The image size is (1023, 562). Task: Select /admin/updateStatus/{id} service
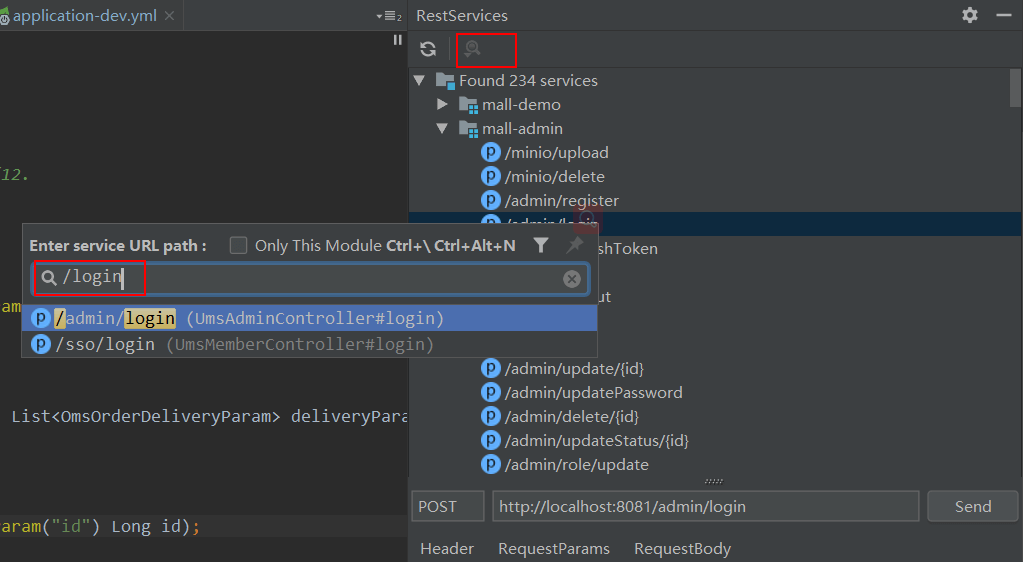pos(596,441)
